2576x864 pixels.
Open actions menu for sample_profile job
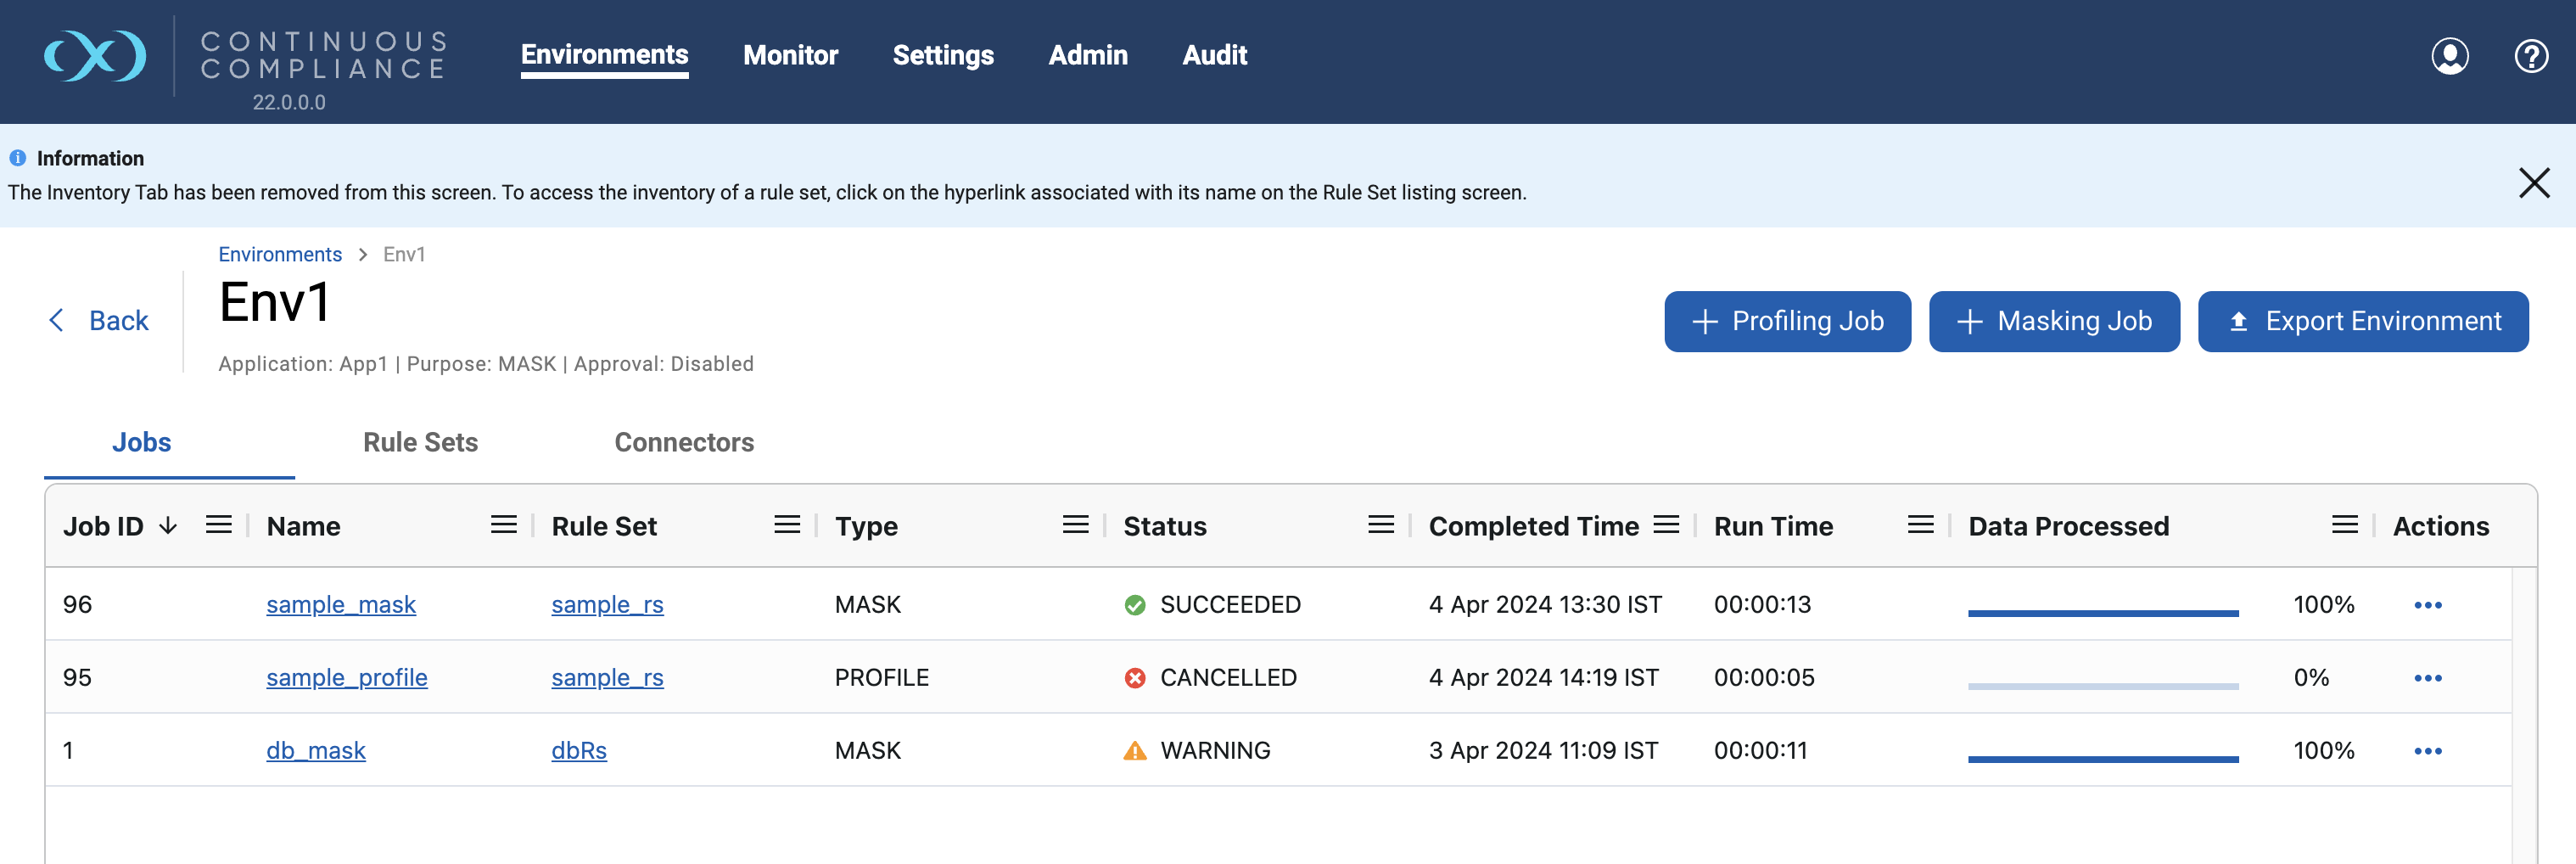coord(2427,678)
